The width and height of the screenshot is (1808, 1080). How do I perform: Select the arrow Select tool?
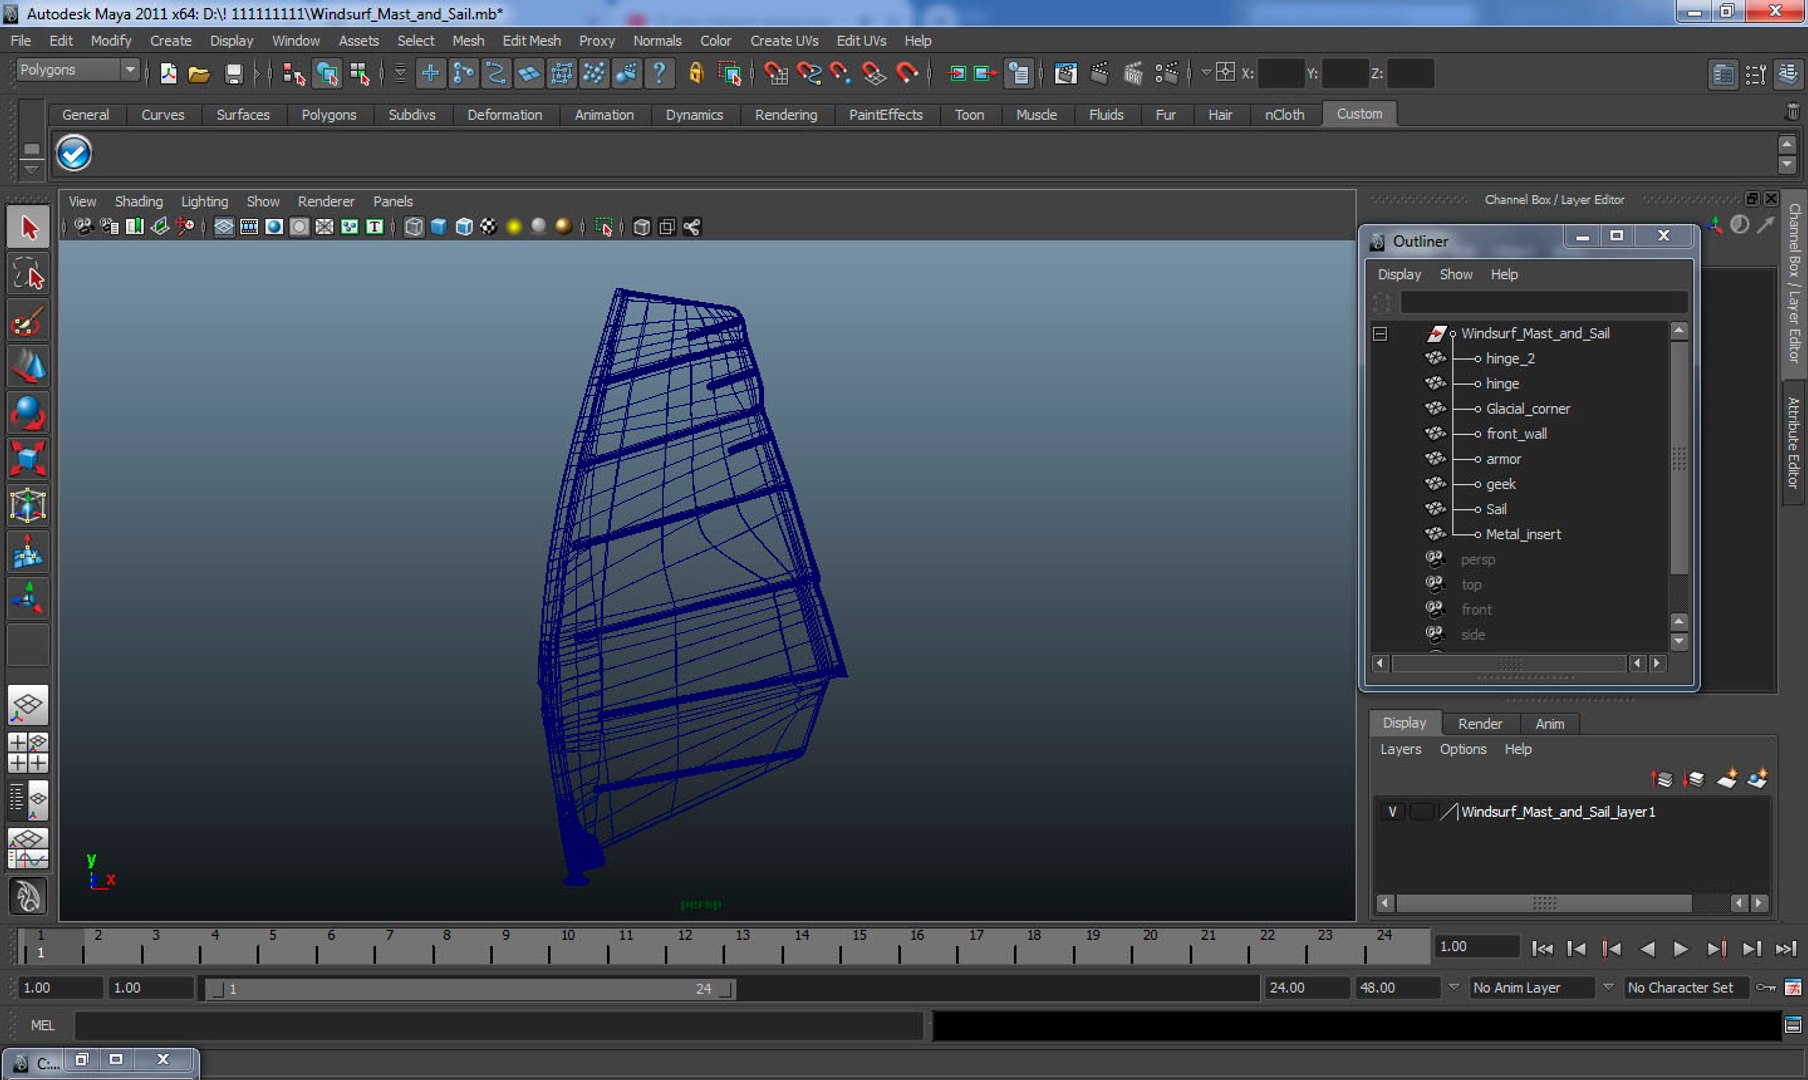28,228
